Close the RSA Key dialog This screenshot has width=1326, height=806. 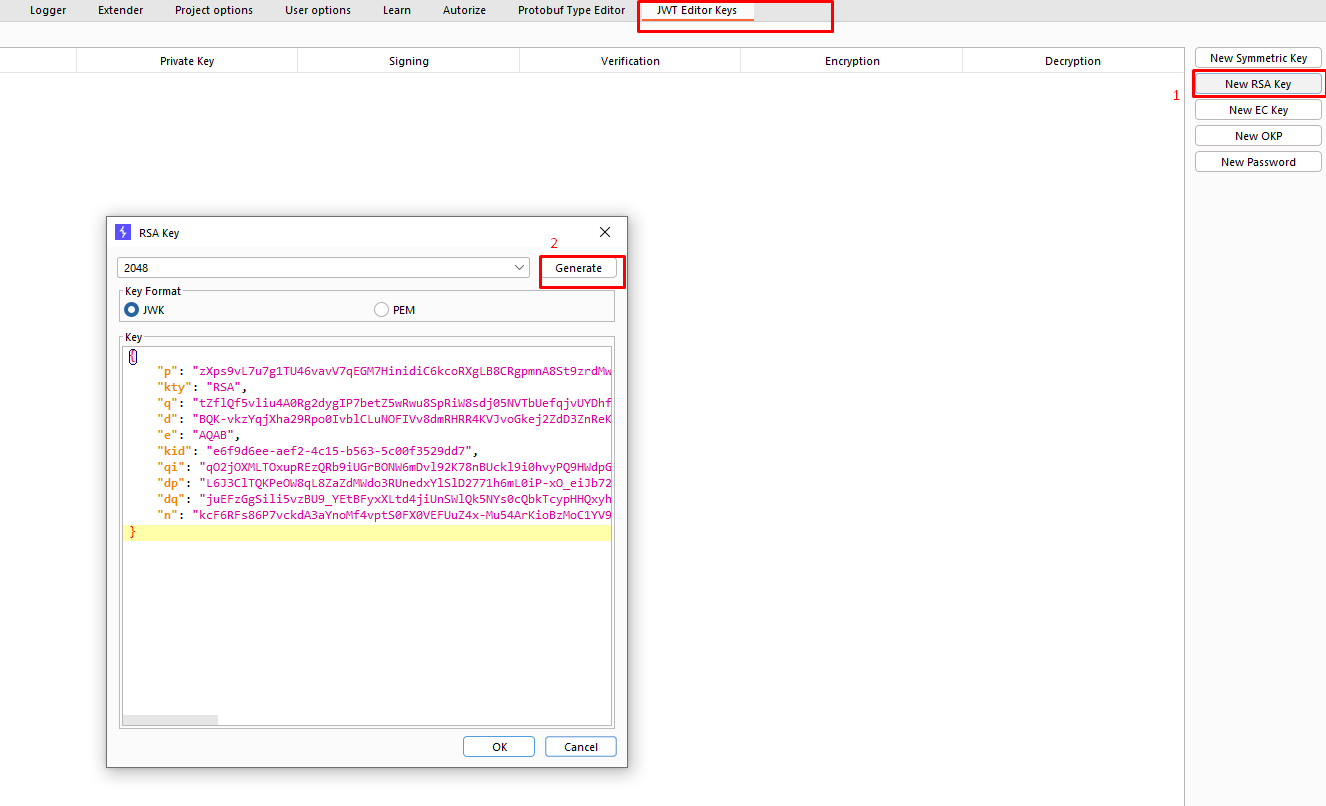point(605,232)
